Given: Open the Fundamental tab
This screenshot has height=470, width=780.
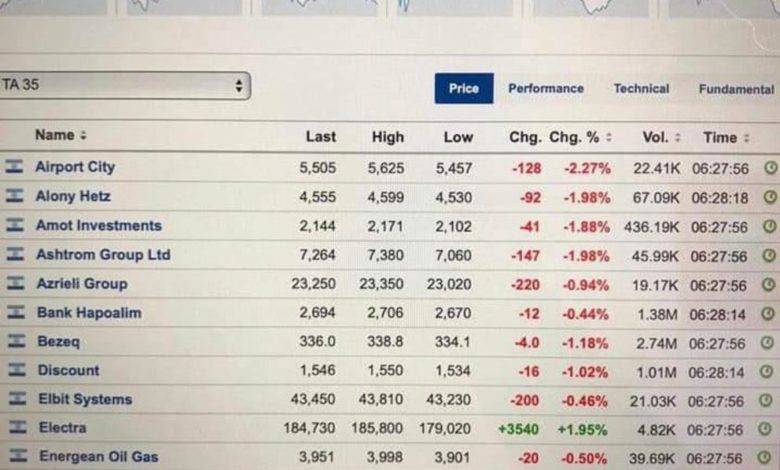Looking at the screenshot, I should pyautogui.click(x=736, y=89).
